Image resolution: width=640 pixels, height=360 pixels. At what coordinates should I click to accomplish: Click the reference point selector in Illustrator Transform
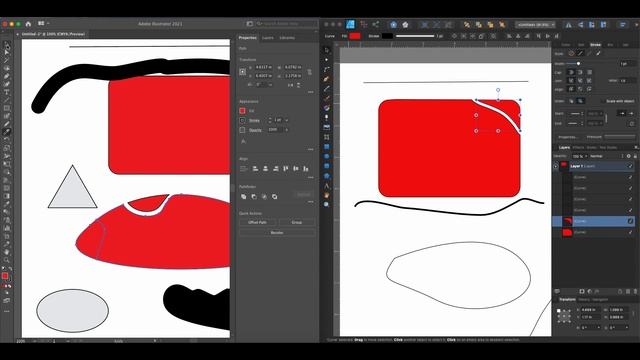[242, 71]
